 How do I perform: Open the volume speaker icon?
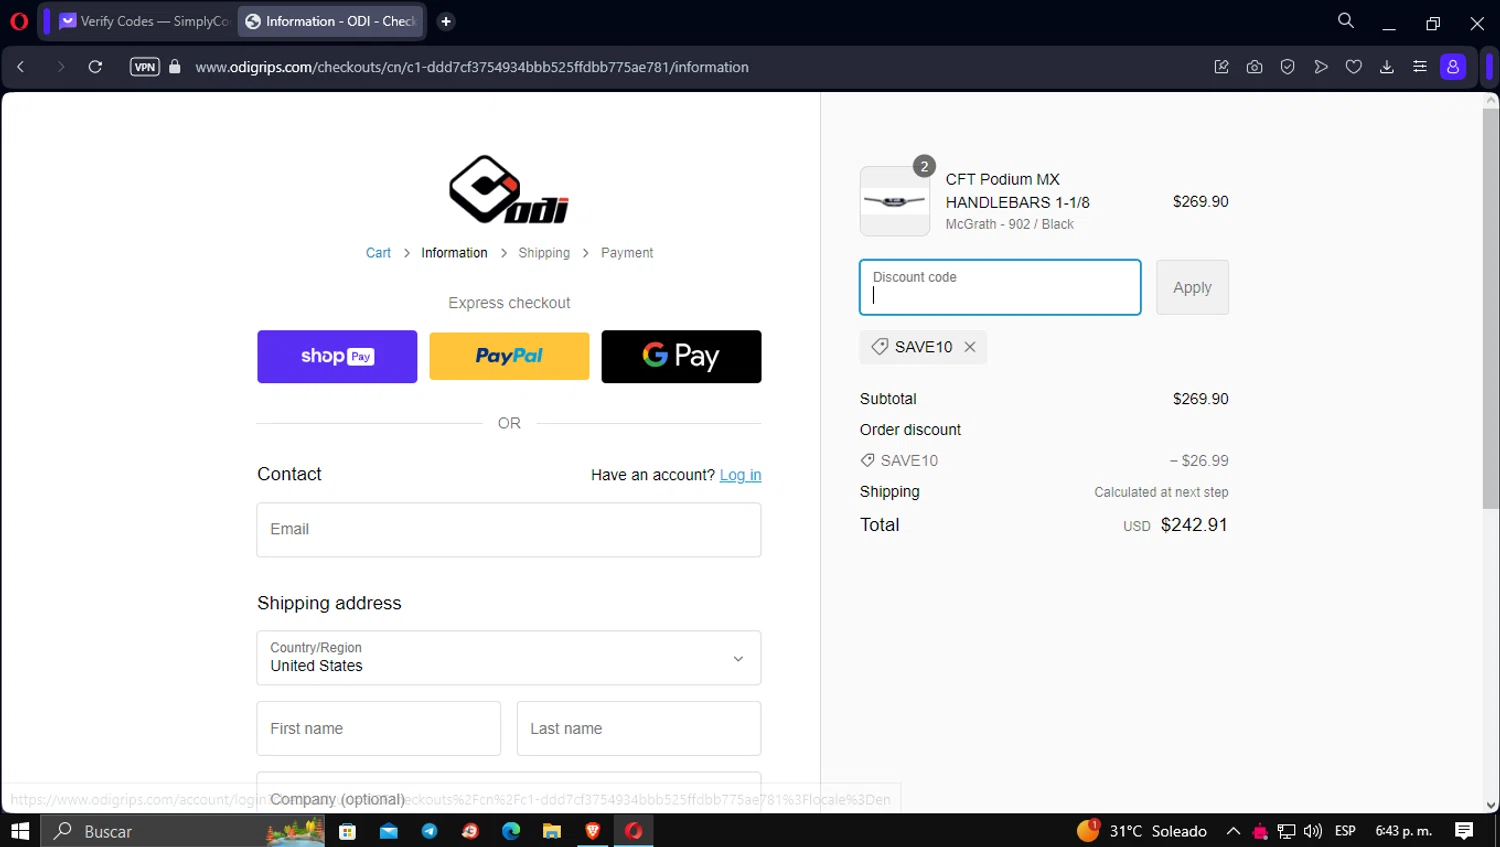click(x=1313, y=831)
